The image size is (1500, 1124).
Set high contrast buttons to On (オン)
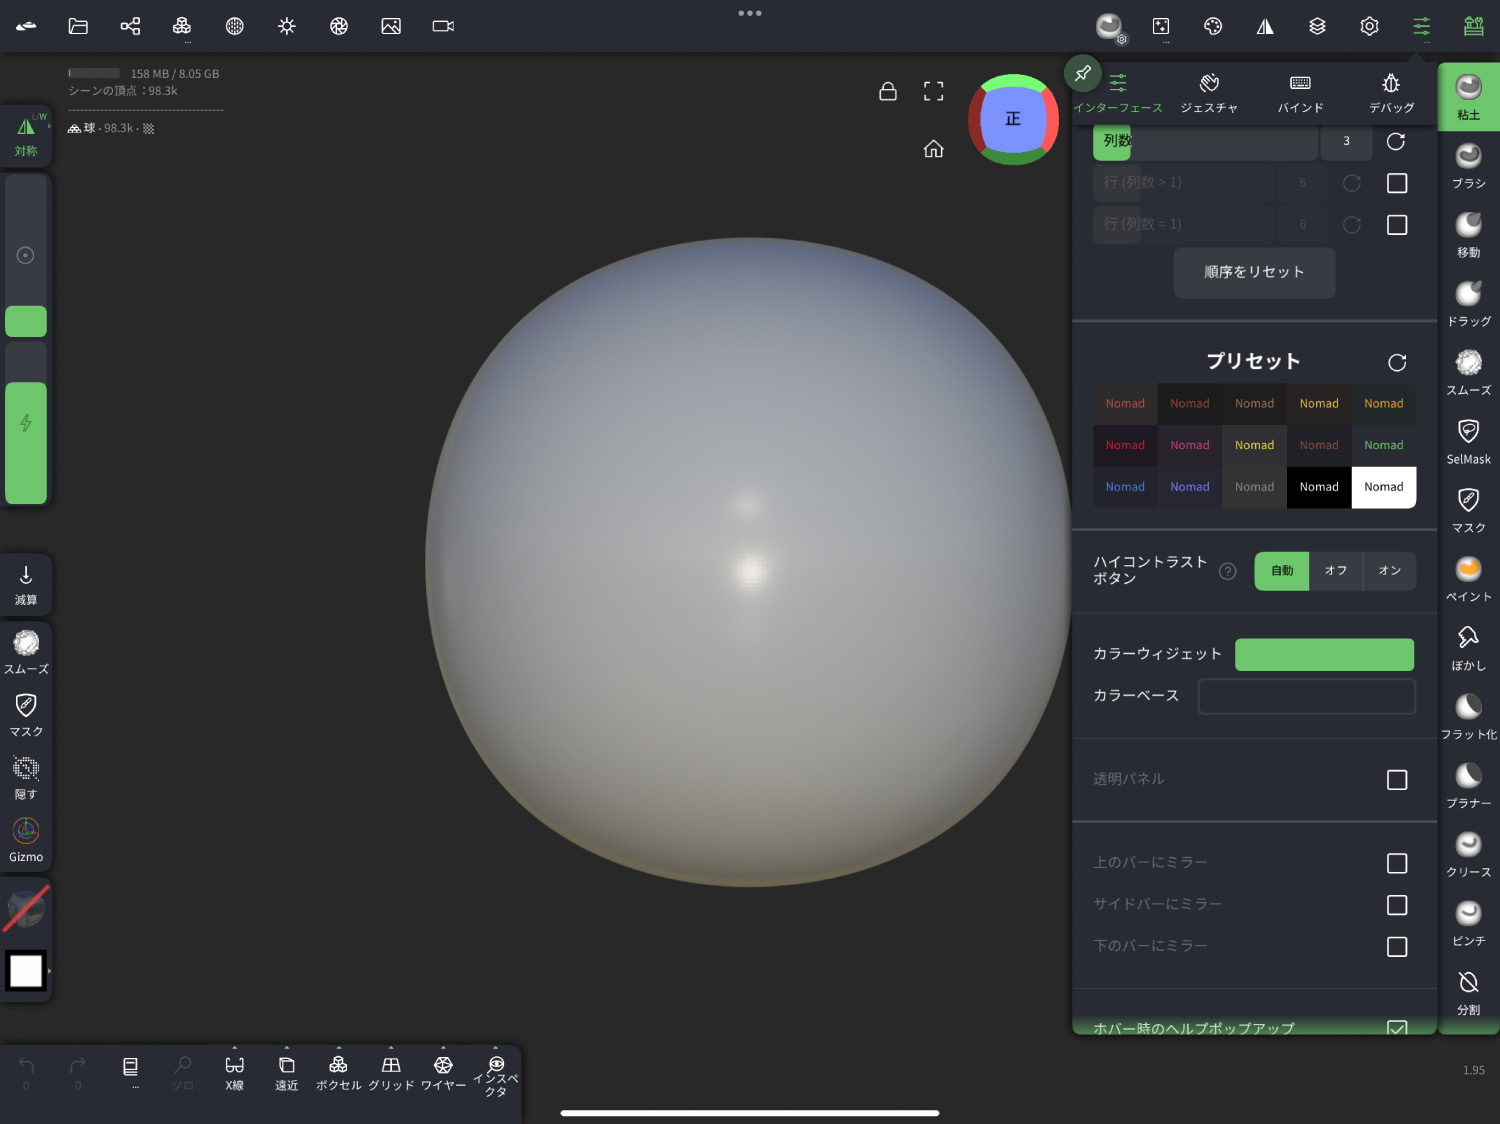tap(1389, 571)
